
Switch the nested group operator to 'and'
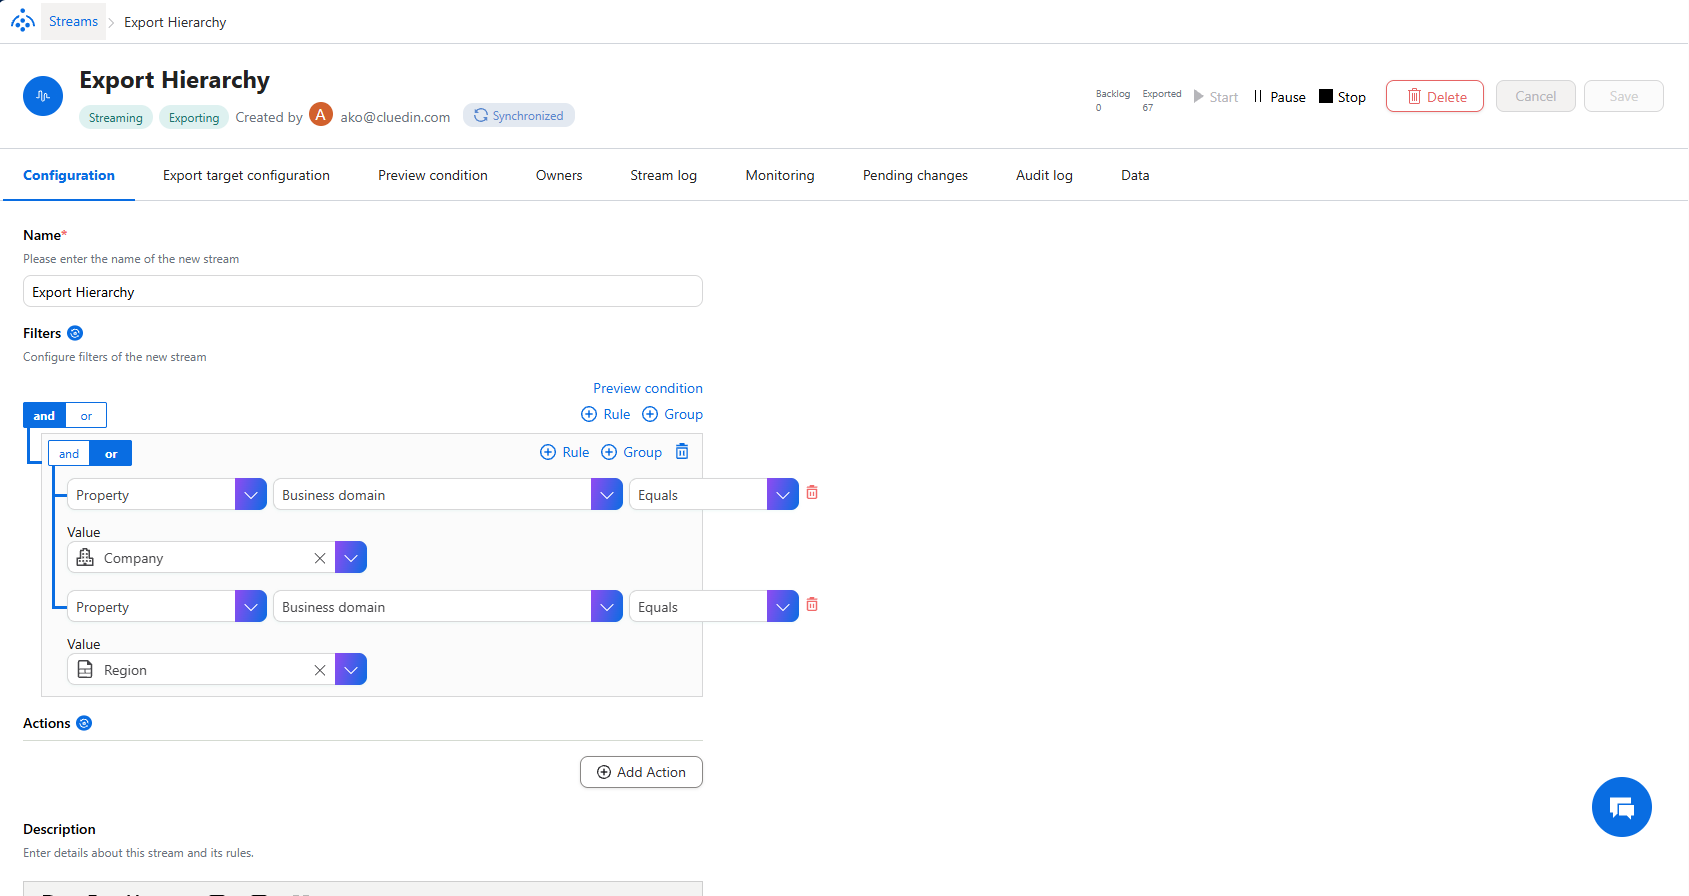pyautogui.click(x=69, y=454)
